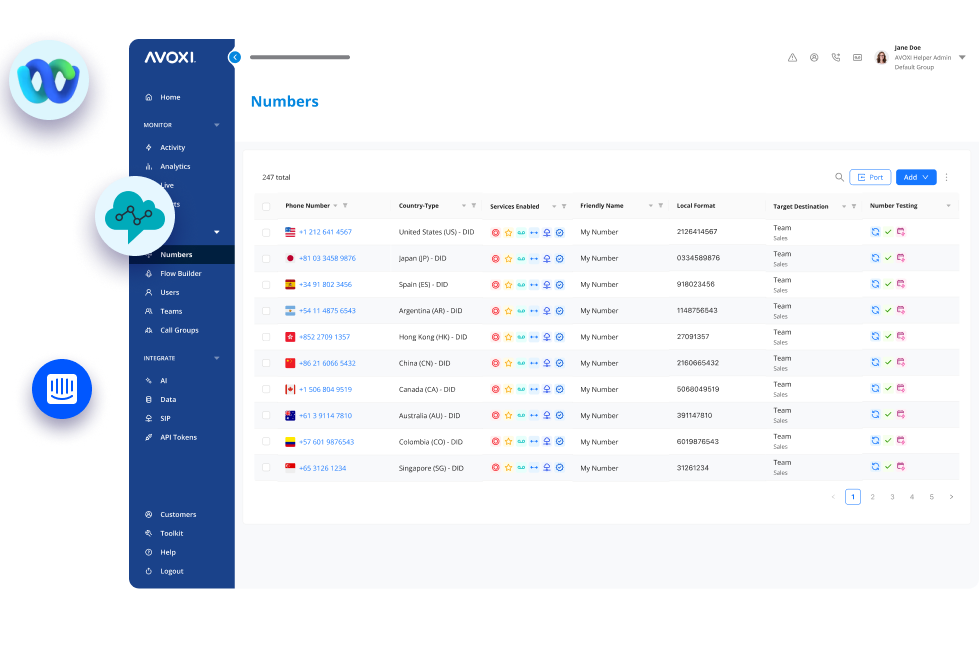Click the Port button
This screenshot has height=650, width=980.
pos(870,177)
